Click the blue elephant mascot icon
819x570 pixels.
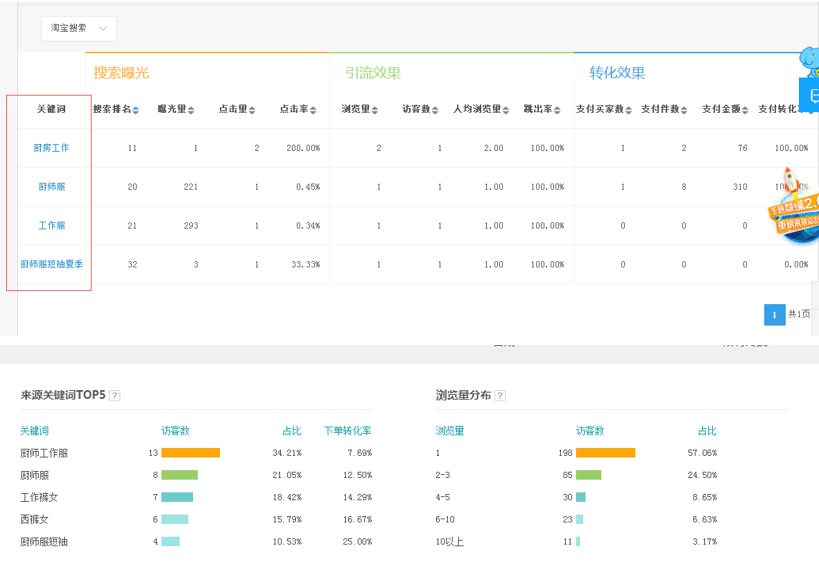pos(810,62)
